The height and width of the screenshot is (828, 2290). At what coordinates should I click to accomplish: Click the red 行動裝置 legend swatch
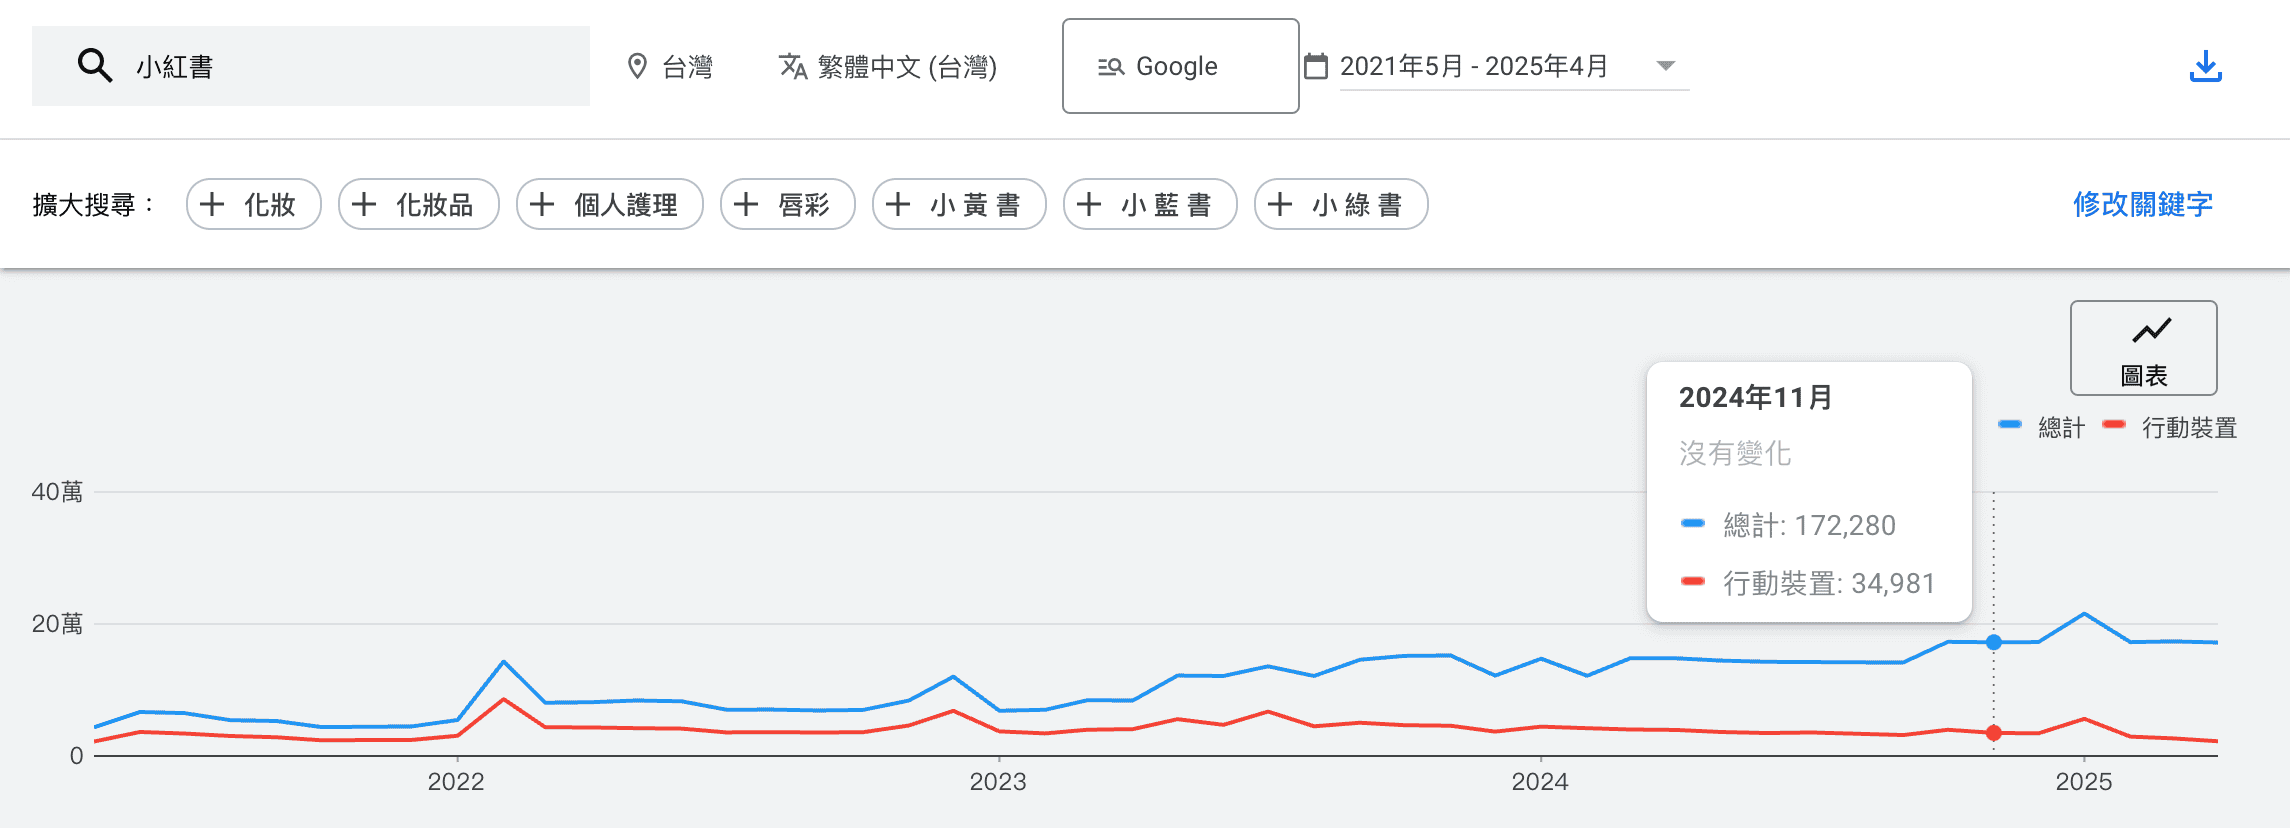(x=2114, y=425)
